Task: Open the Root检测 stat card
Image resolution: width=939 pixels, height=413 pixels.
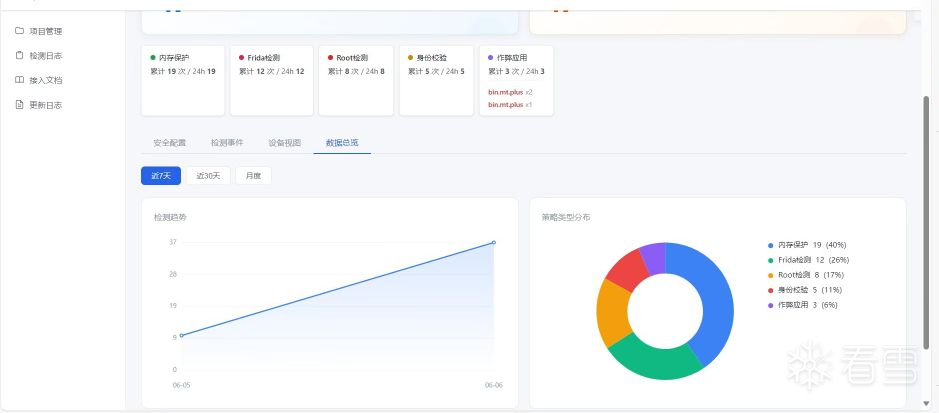Action: coord(356,81)
